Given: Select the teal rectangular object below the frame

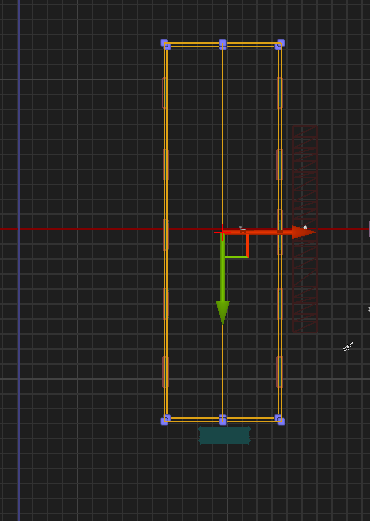Looking at the screenshot, I should [x=224, y=435].
